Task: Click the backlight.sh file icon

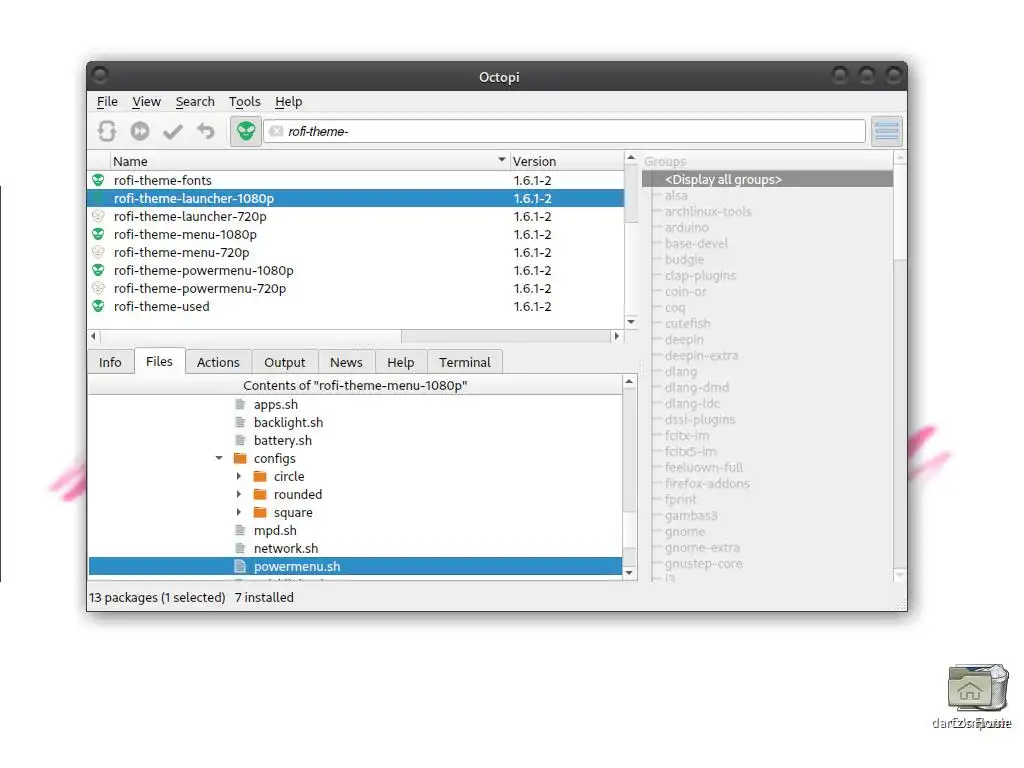Action: (240, 423)
